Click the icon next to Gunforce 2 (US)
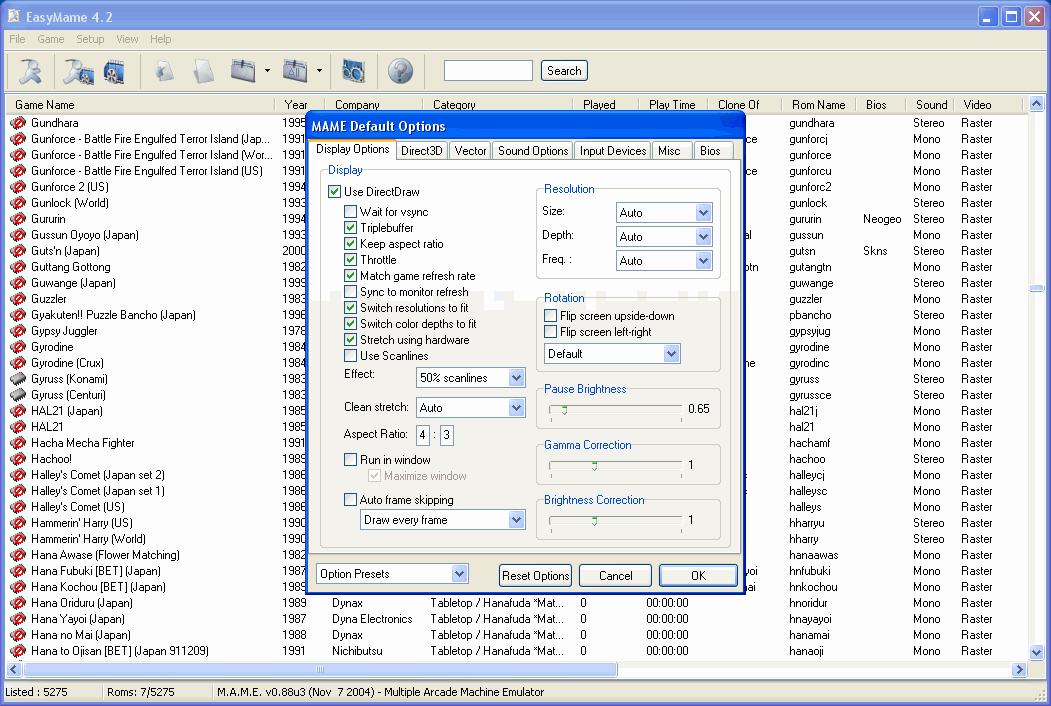The height and width of the screenshot is (706, 1051). [18, 187]
